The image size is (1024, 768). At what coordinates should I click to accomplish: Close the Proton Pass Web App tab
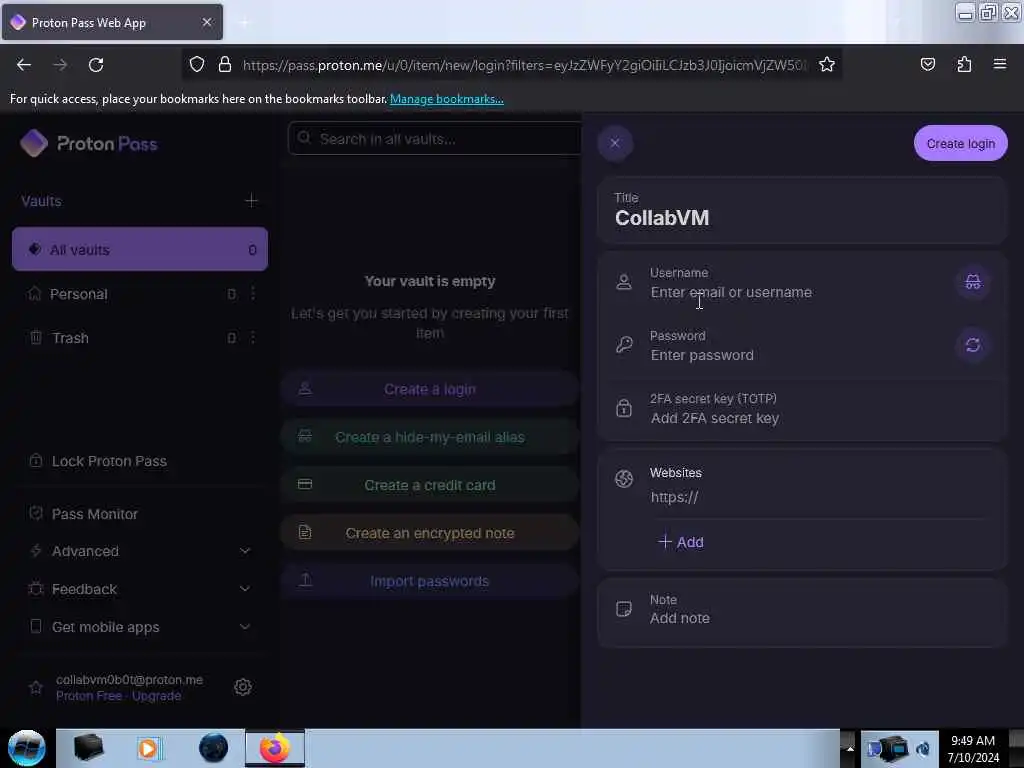pyautogui.click(x=207, y=22)
